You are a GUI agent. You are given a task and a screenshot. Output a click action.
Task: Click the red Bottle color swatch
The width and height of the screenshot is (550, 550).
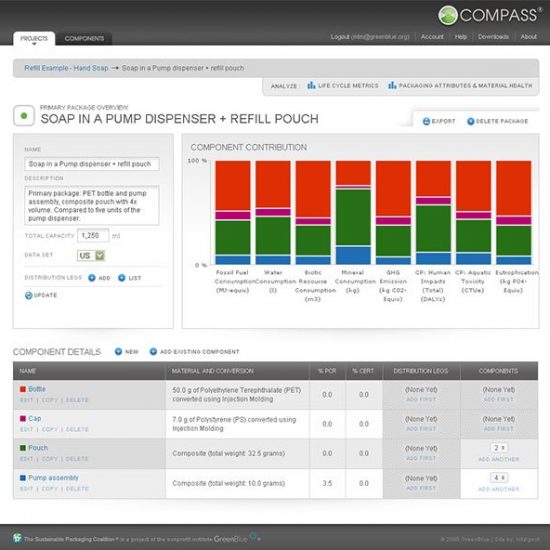coord(23,389)
